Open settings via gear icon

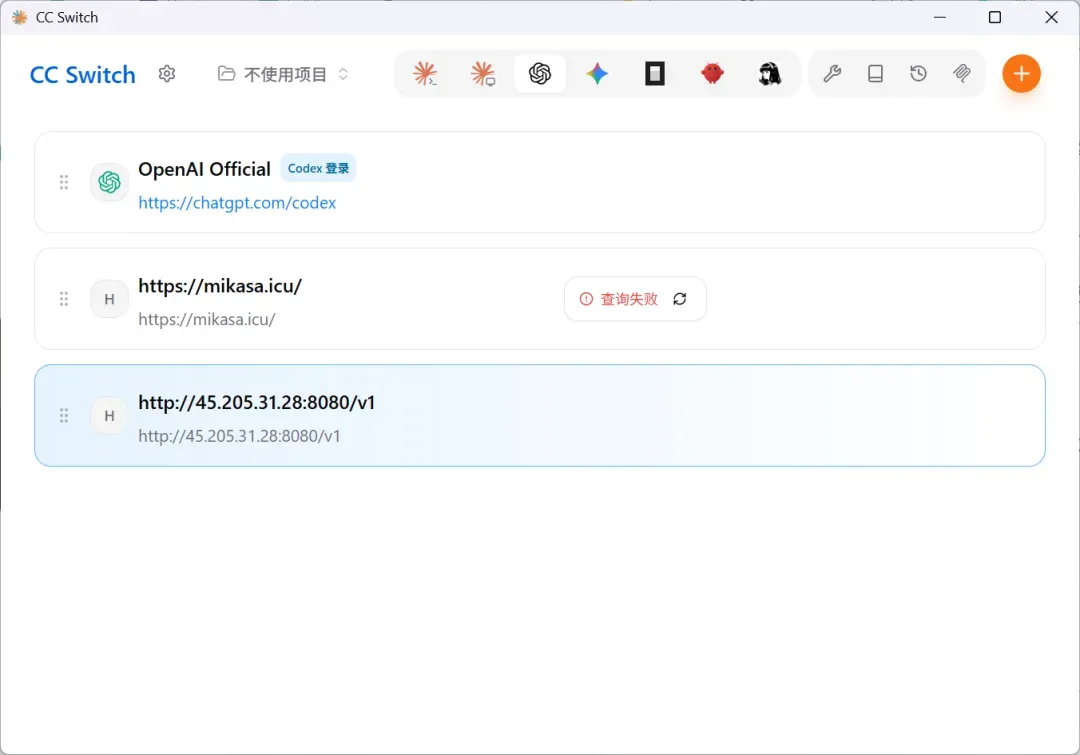(x=167, y=74)
